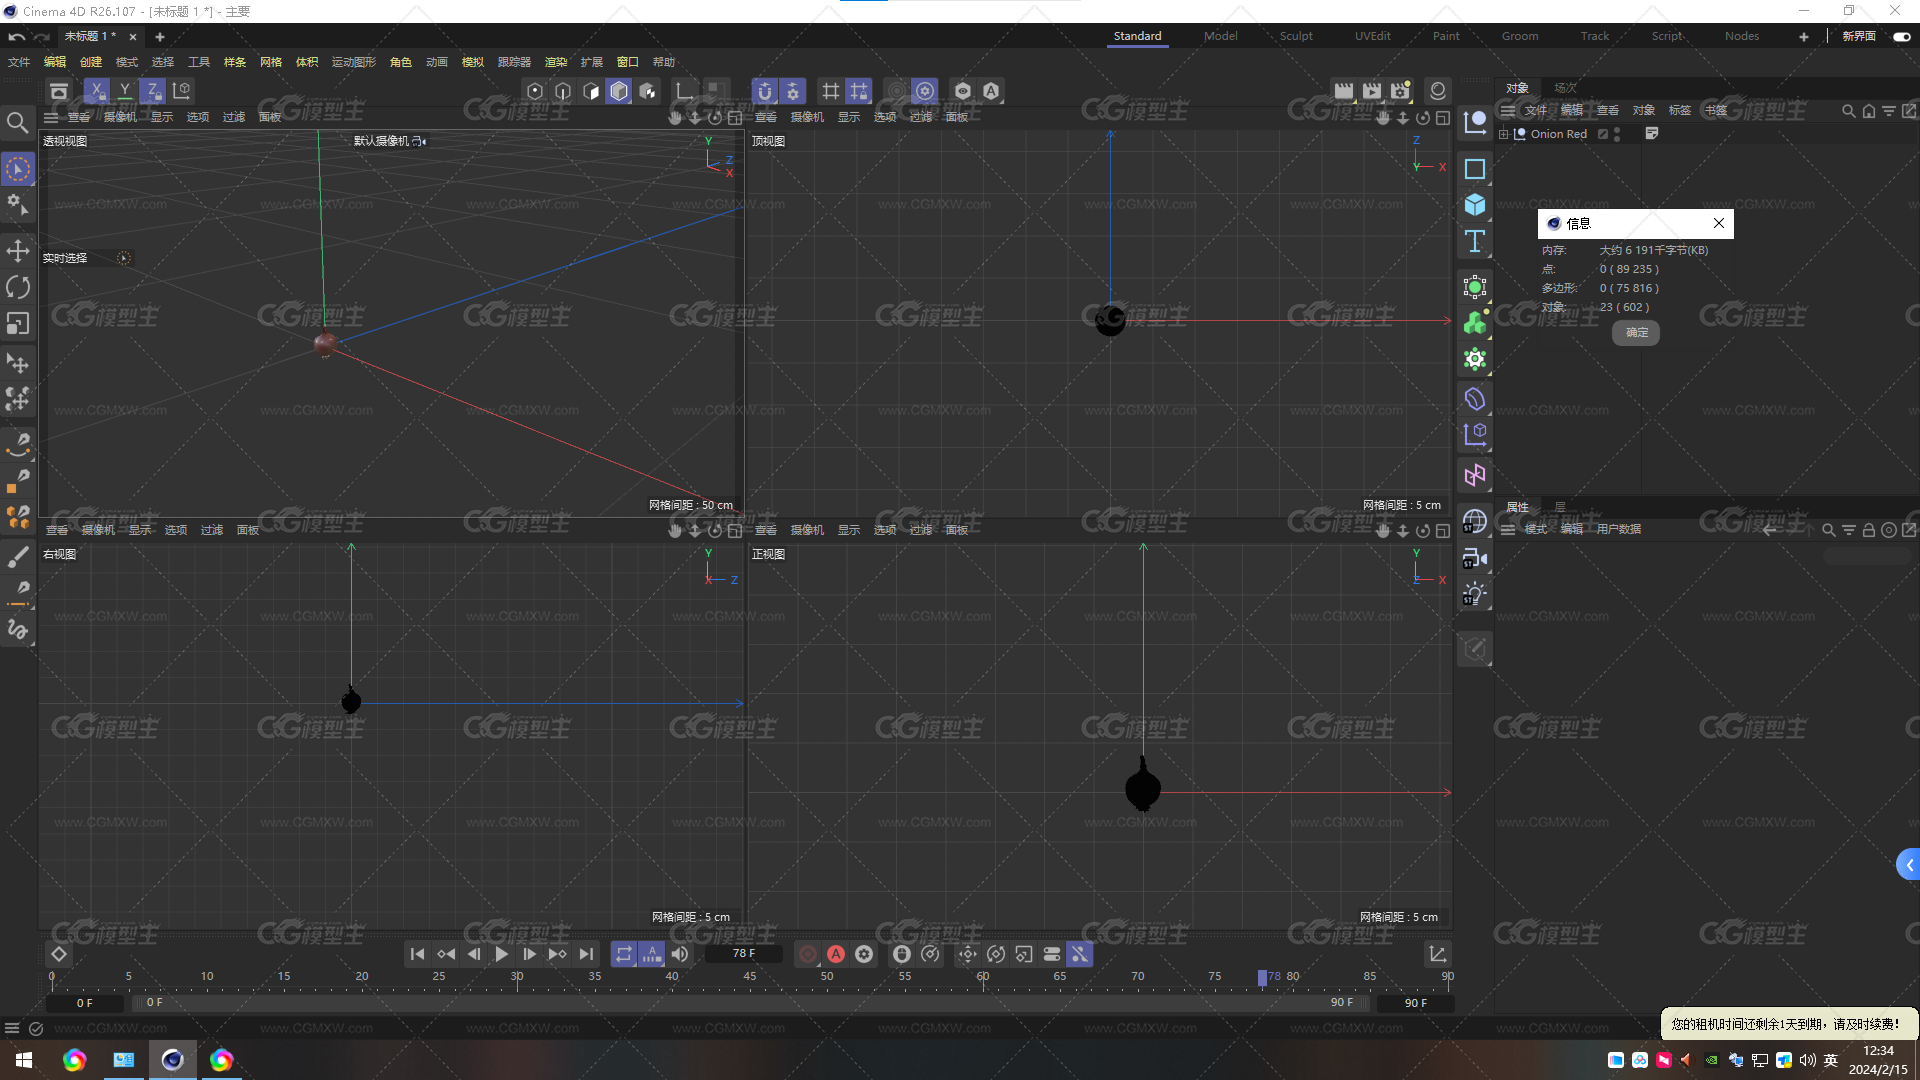Add new document tab with plus
This screenshot has width=1920, height=1080.
(x=159, y=36)
